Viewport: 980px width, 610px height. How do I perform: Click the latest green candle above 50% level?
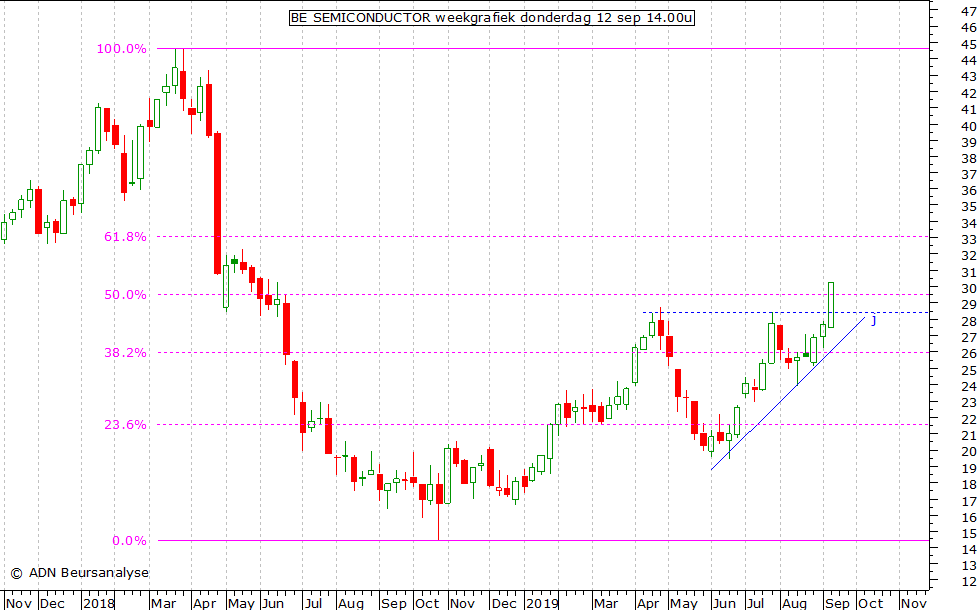[x=831, y=305]
